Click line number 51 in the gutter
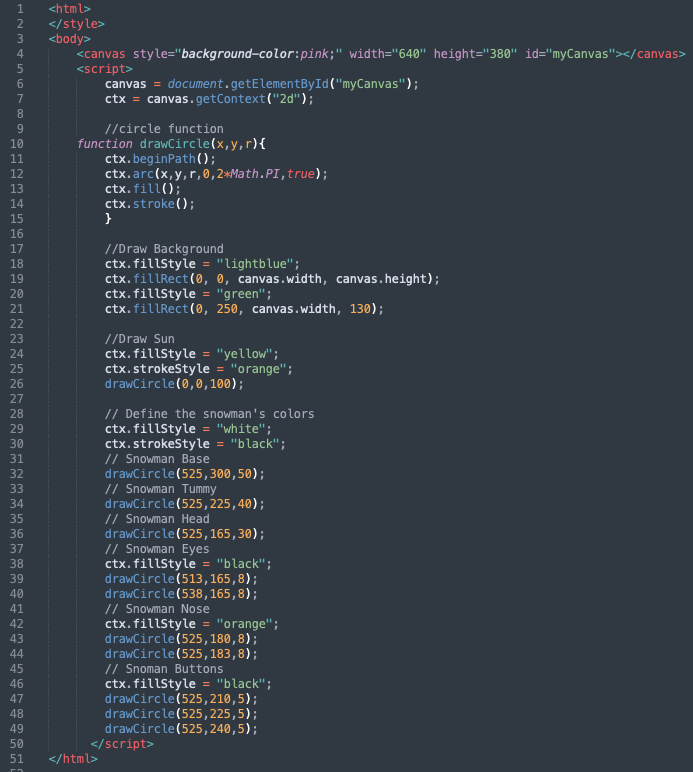The image size is (693, 772). click(x=17, y=759)
